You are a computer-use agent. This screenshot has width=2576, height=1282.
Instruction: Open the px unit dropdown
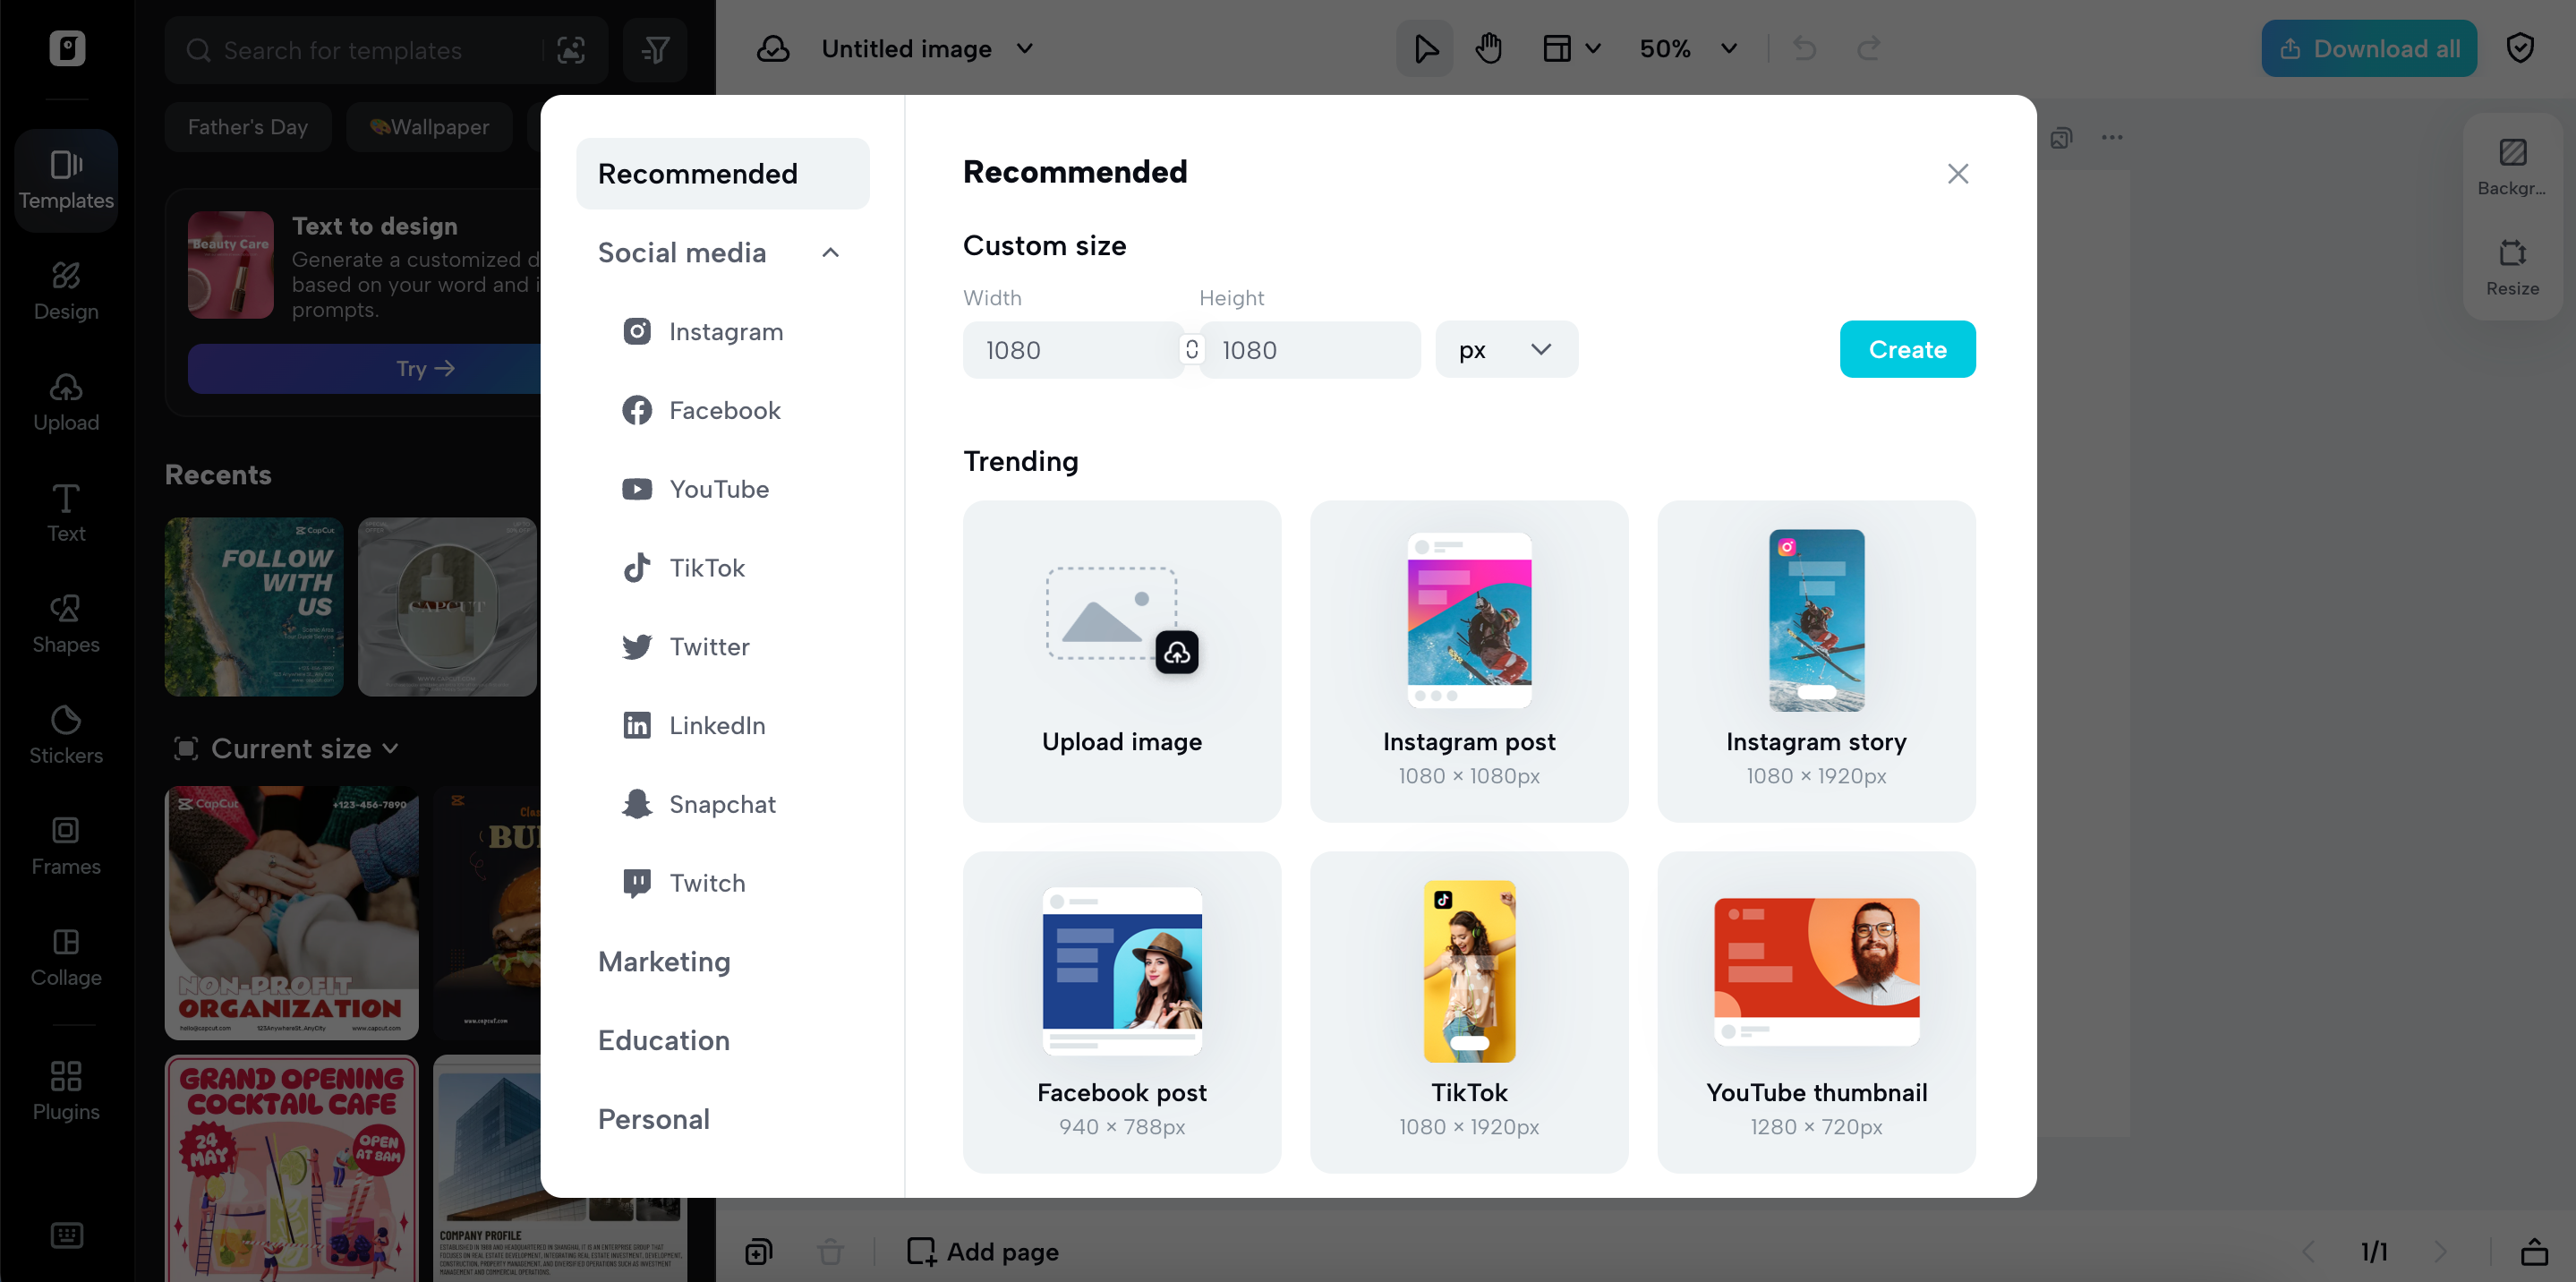(1505, 349)
